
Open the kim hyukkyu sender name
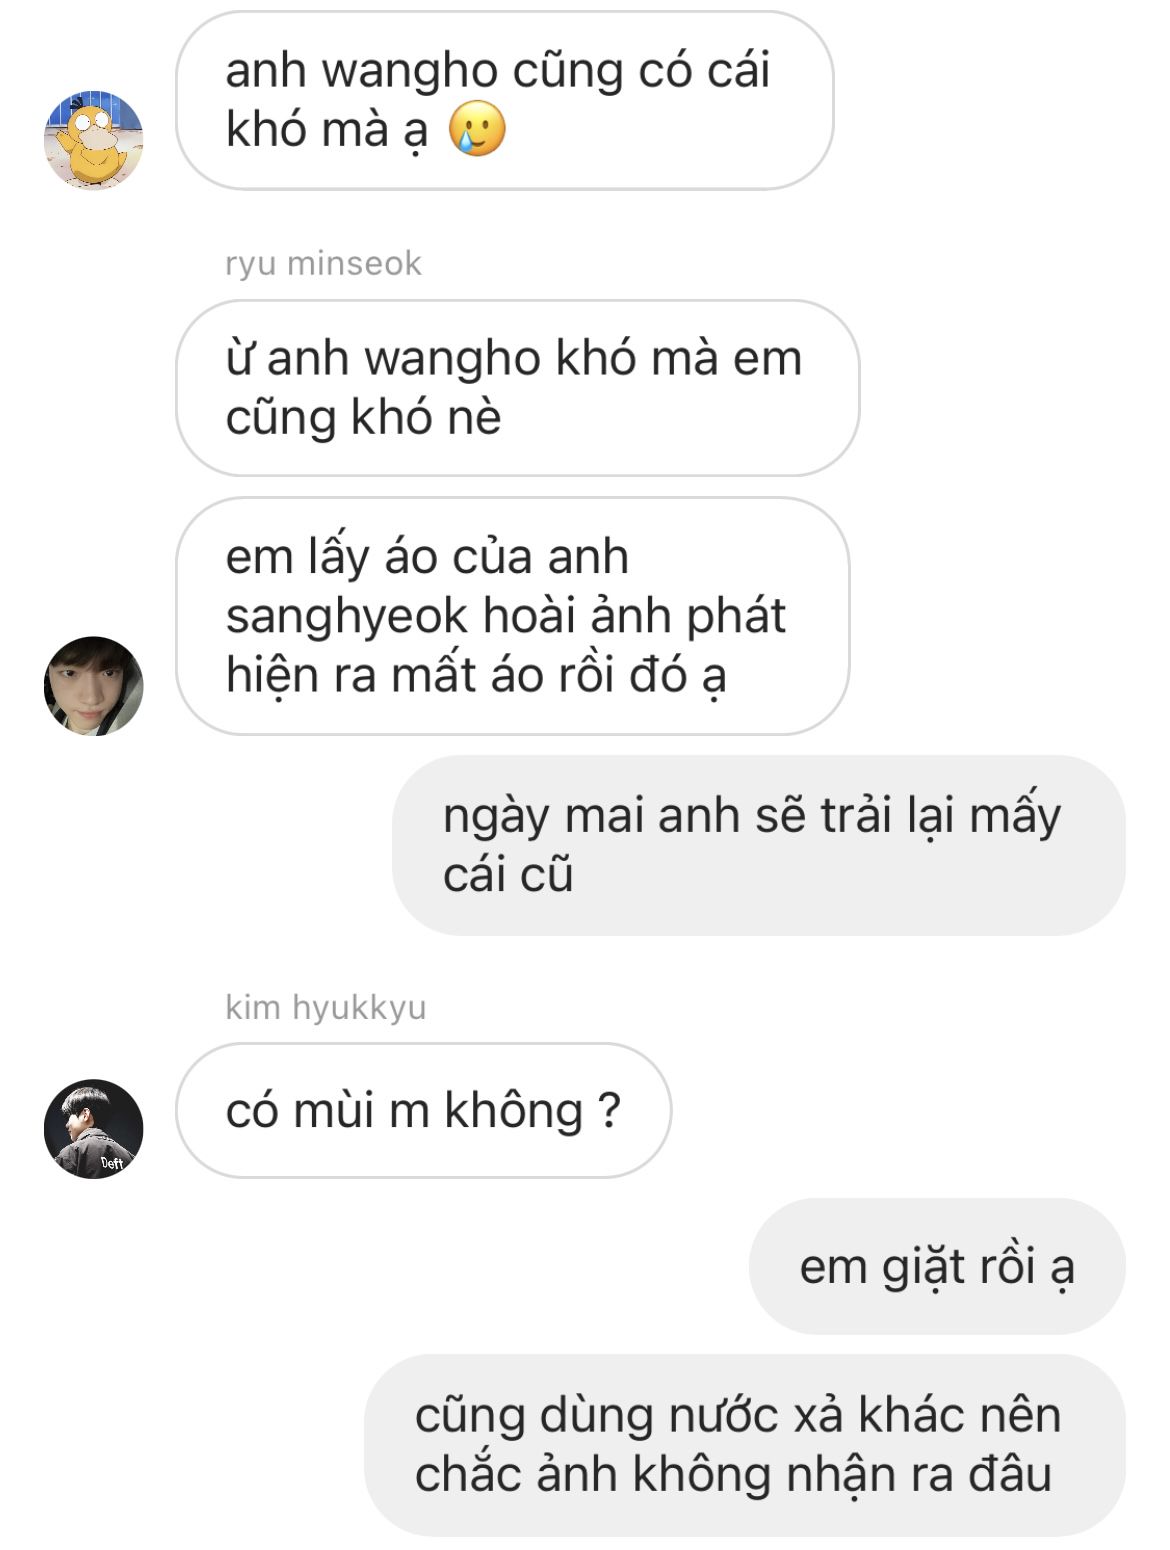[x=325, y=1007]
